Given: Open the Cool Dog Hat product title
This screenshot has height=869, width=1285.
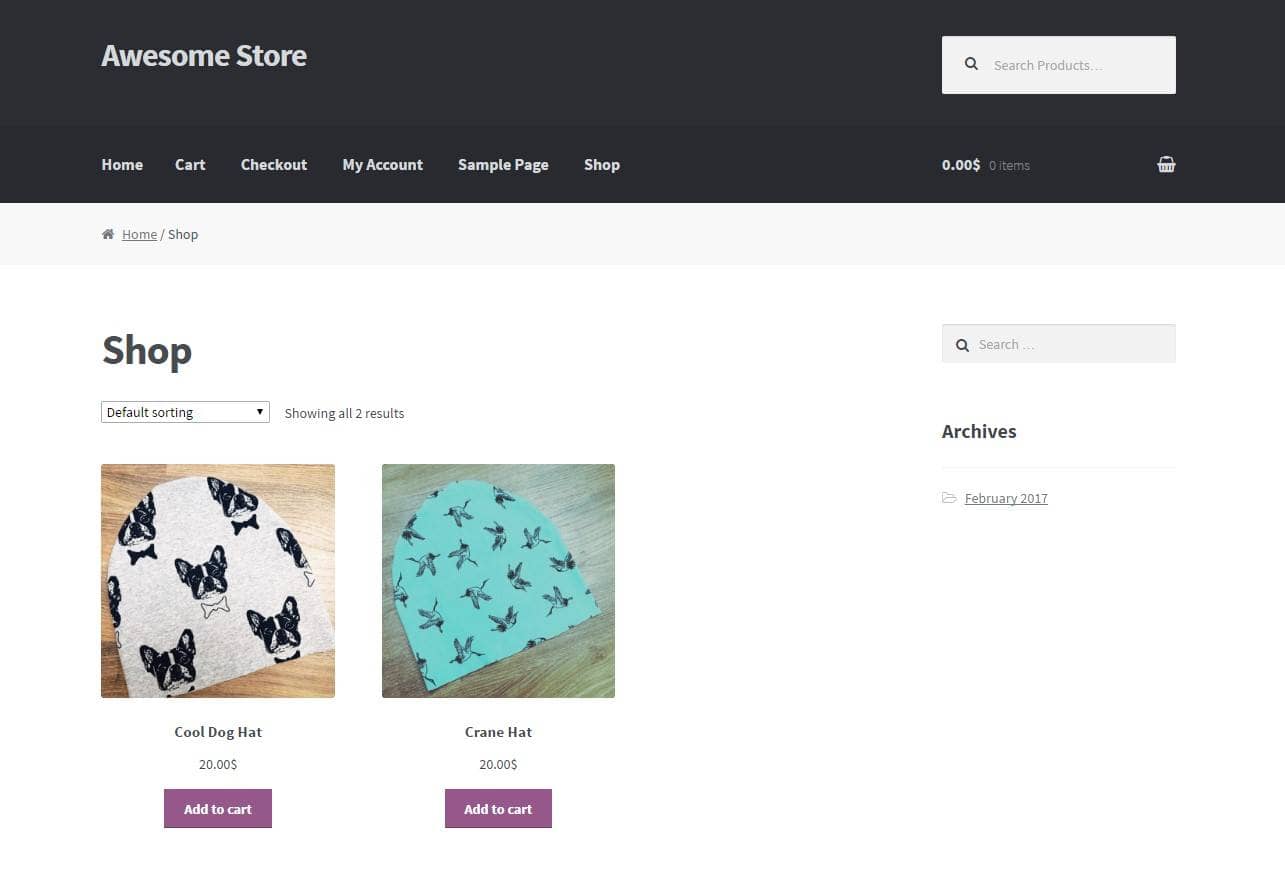Looking at the screenshot, I should tap(218, 732).
